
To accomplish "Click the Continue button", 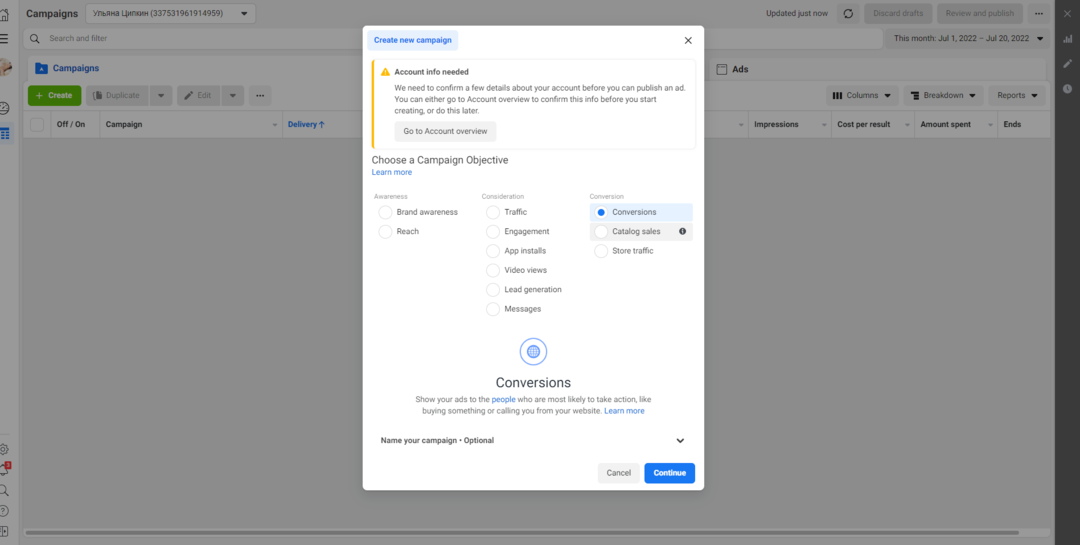I will [x=669, y=473].
